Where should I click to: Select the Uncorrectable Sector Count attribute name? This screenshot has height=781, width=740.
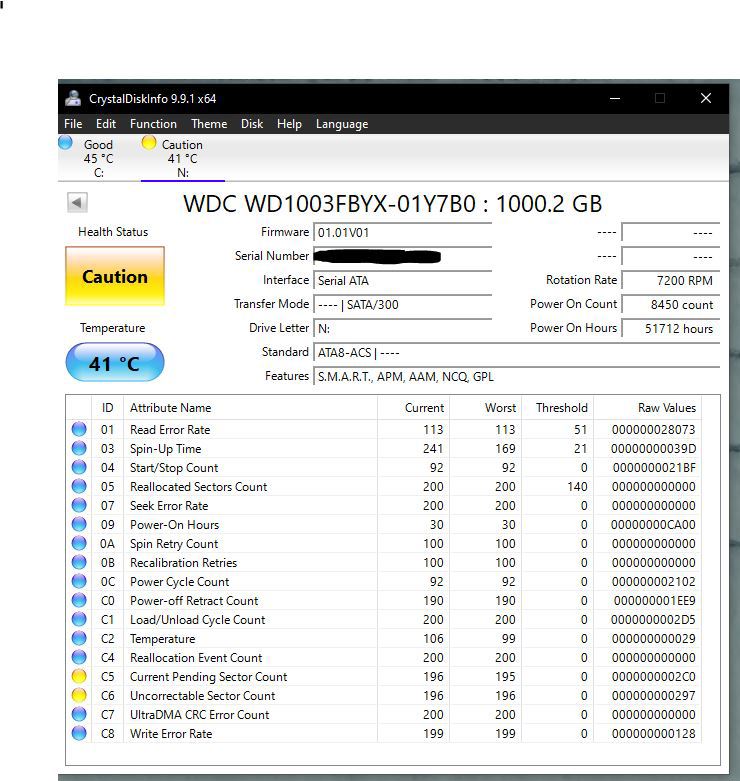click(202, 695)
